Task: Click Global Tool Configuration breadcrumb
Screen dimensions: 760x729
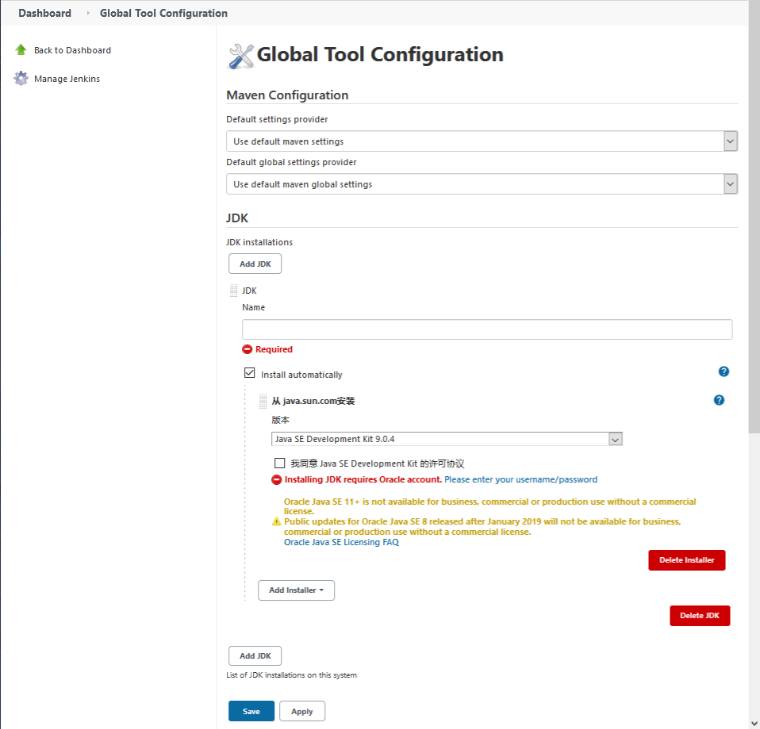Action: [x=163, y=13]
